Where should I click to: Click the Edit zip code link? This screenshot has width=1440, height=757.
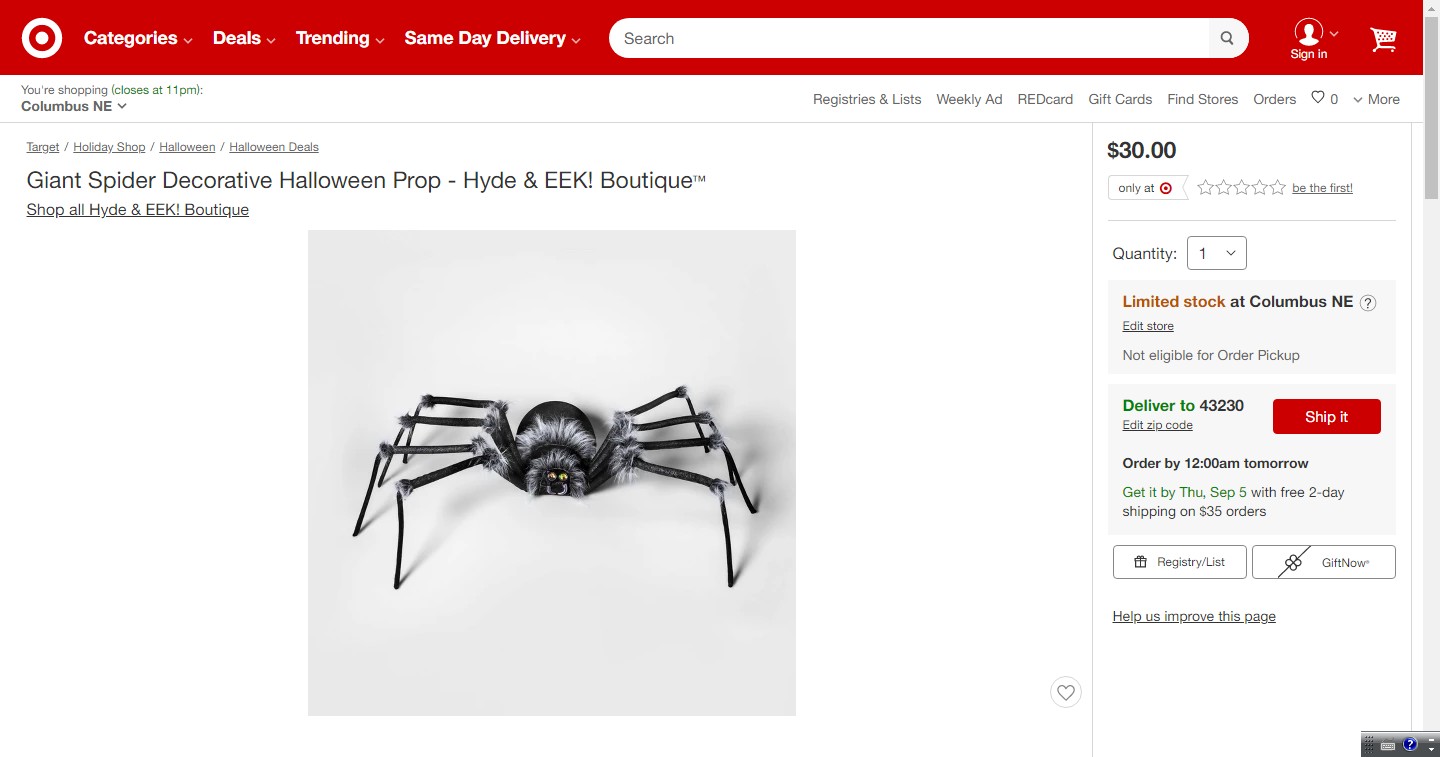pyautogui.click(x=1157, y=425)
